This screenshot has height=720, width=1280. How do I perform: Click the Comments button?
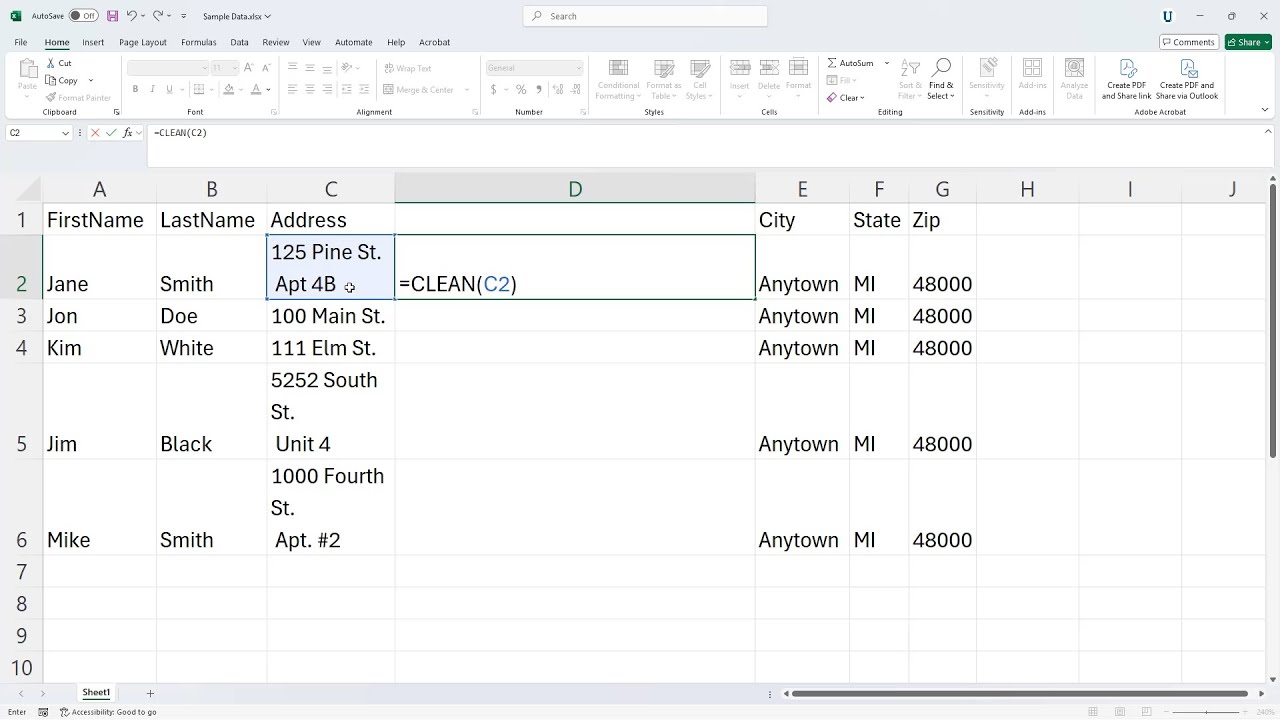(x=1187, y=42)
